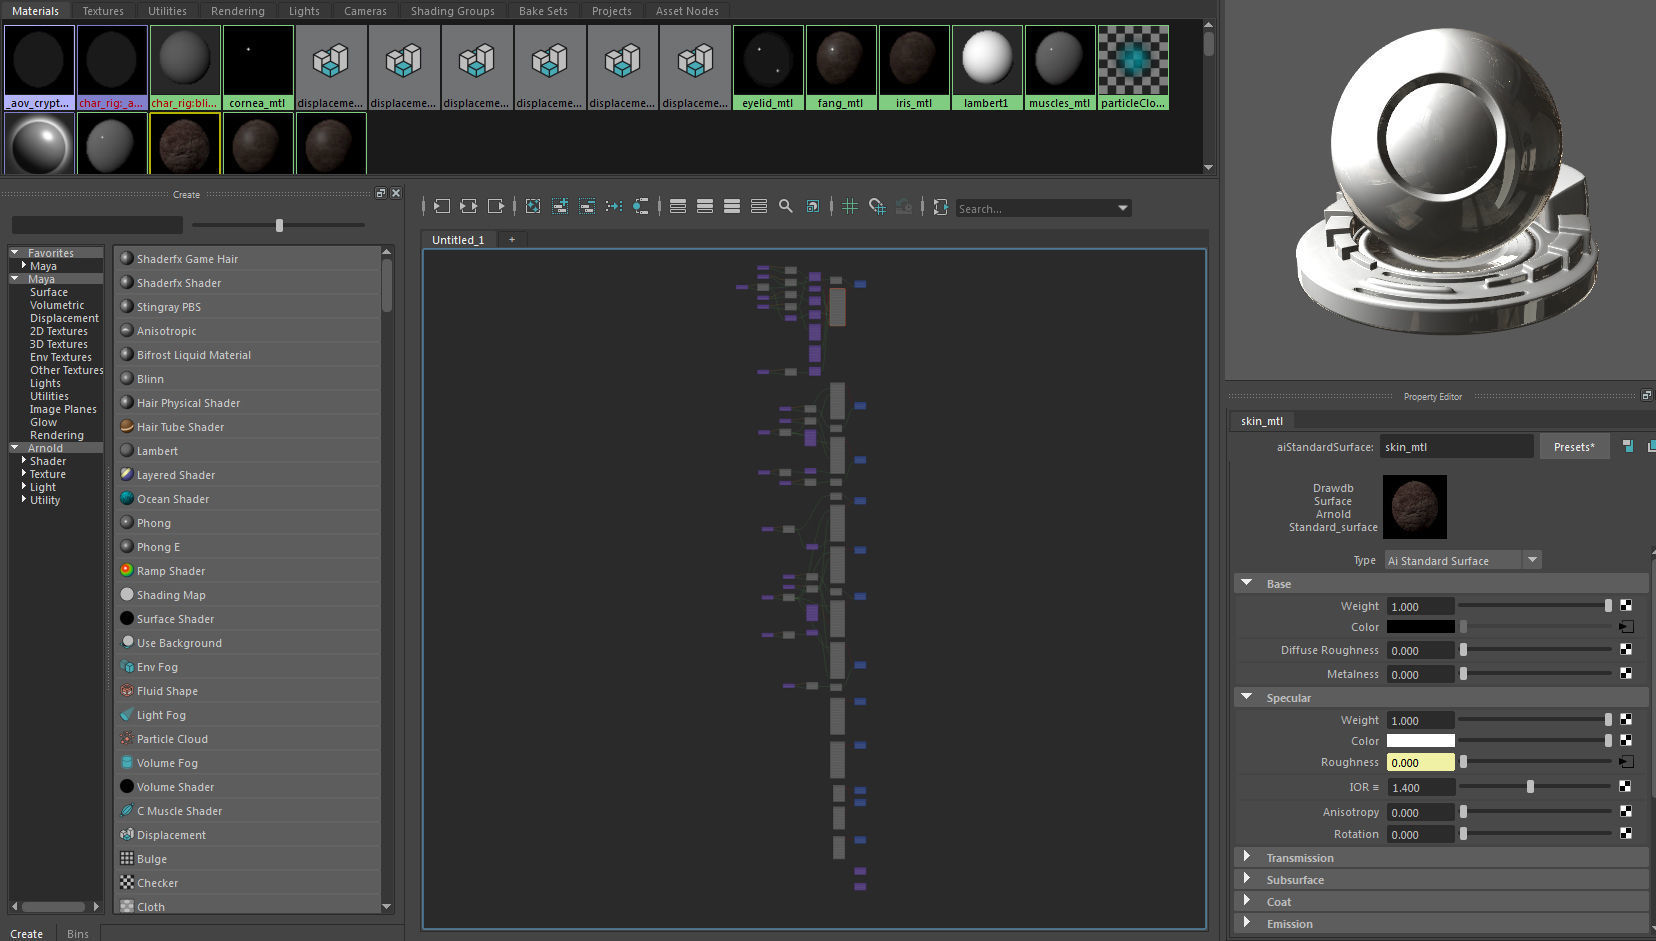Screen dimensions: 1656x941
Task: Collapse the Base attribute section
Action: [1246, 583]
